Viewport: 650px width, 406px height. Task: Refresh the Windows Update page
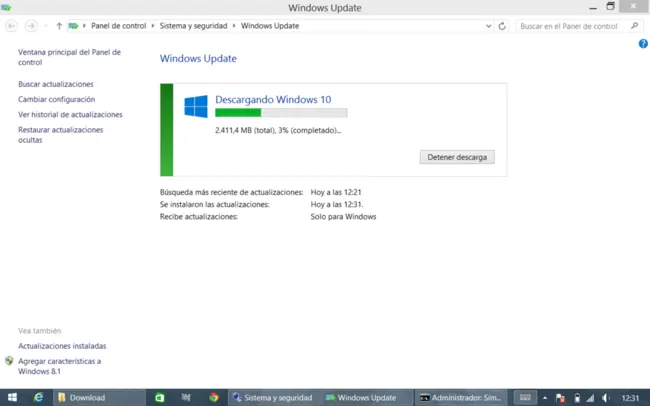coord(502,26)
